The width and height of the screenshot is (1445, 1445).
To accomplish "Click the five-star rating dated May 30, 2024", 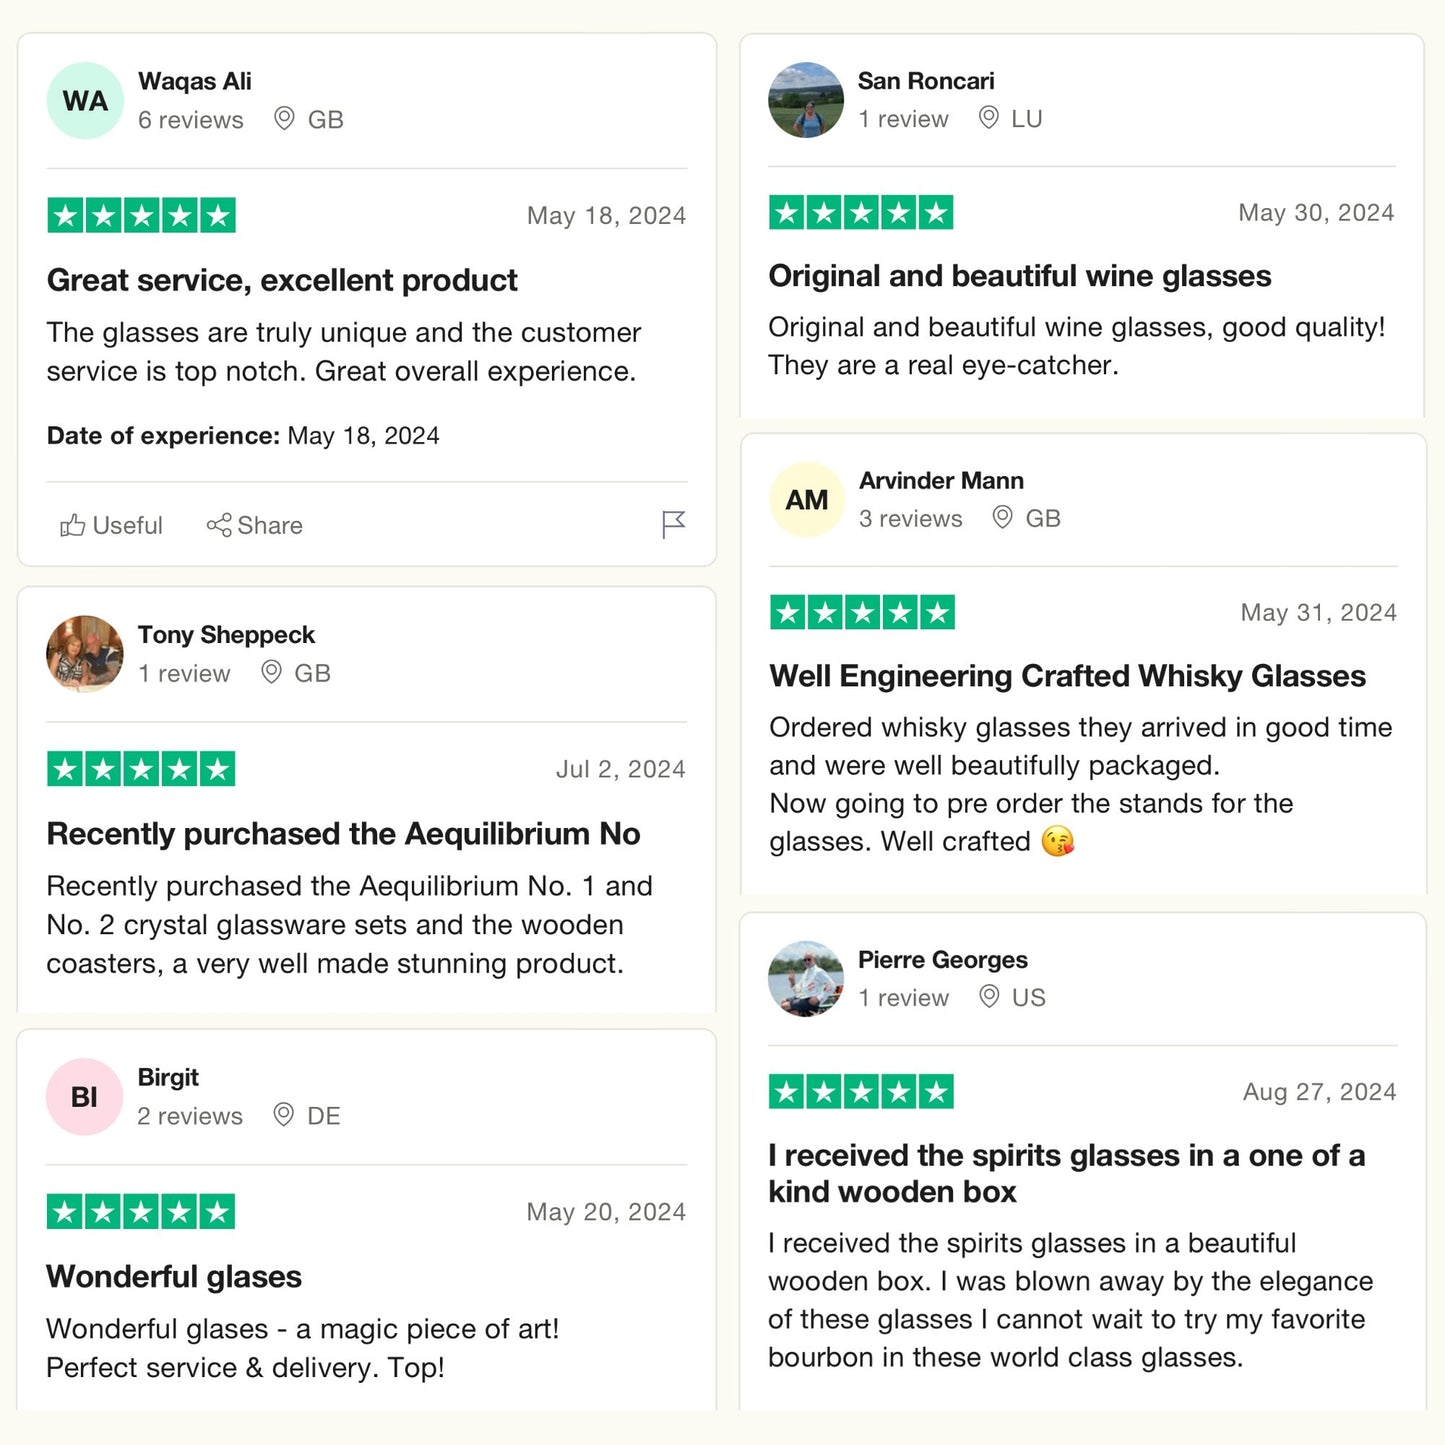I will click(861, 213).
